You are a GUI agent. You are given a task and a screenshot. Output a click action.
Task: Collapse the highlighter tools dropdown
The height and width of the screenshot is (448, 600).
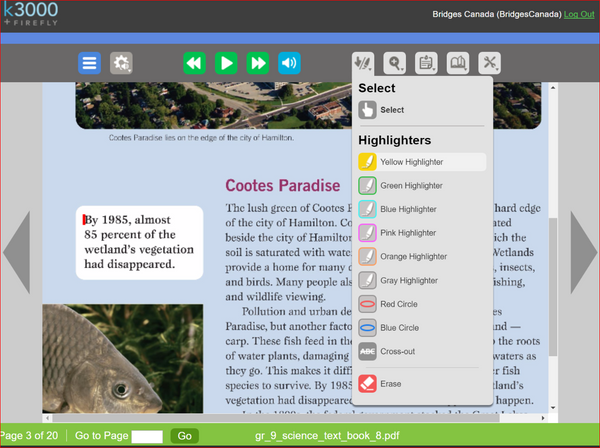[363, 63]
